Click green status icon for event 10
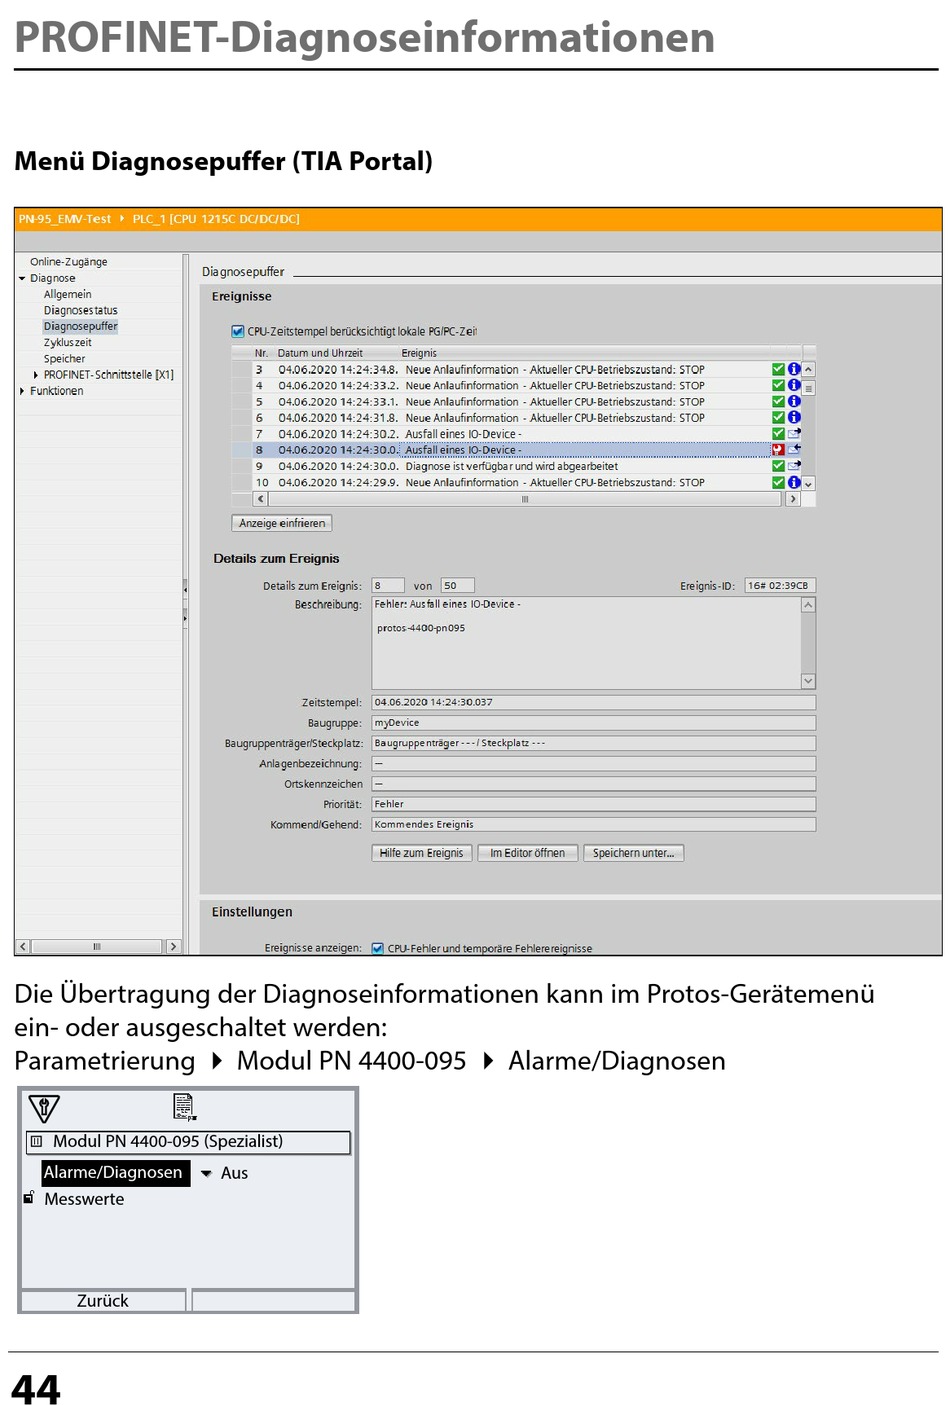 (x=778, y=482)
